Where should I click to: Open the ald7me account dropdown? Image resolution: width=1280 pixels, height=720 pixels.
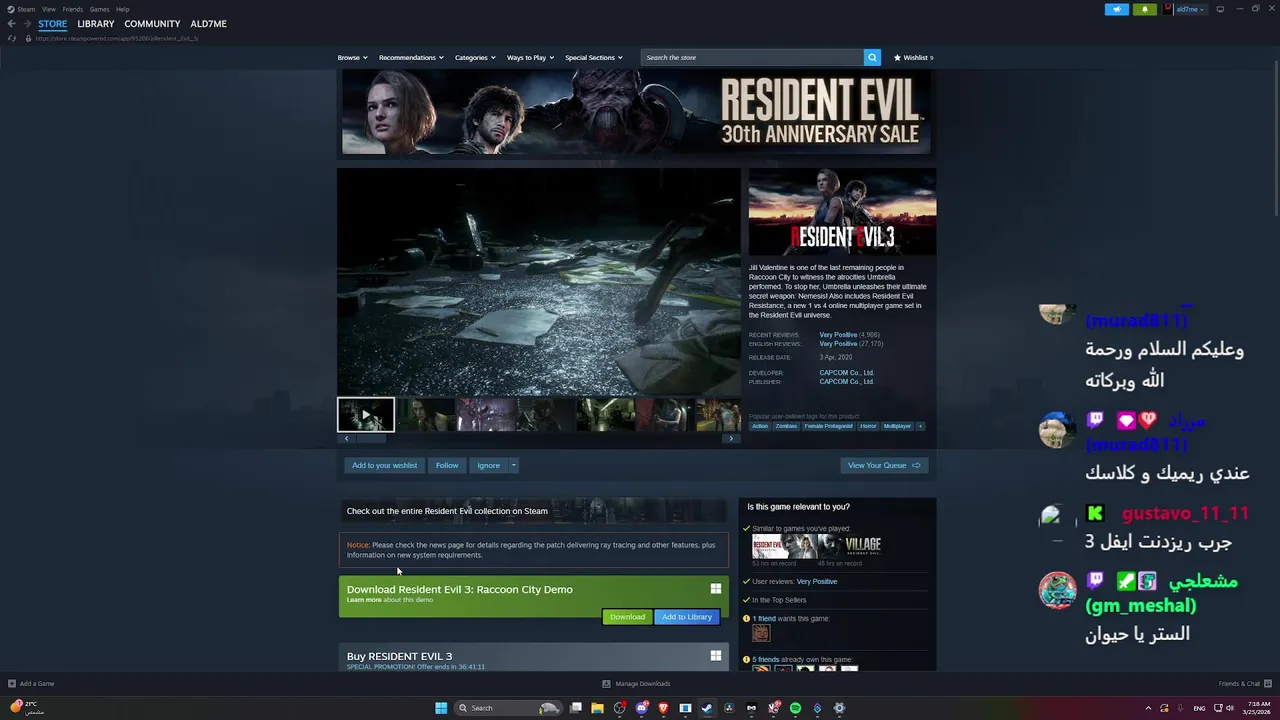click(x=1190, y=9)
